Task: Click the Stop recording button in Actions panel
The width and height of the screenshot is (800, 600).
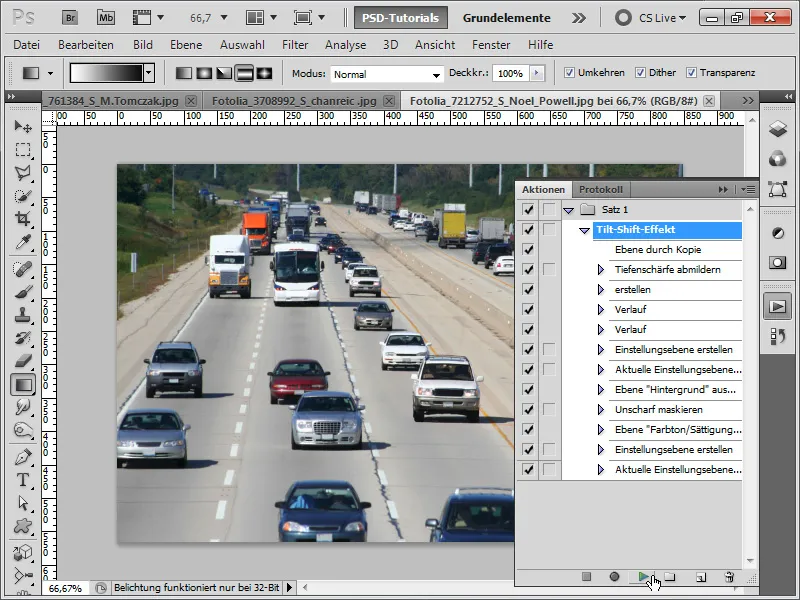Action: pos(587,577)
